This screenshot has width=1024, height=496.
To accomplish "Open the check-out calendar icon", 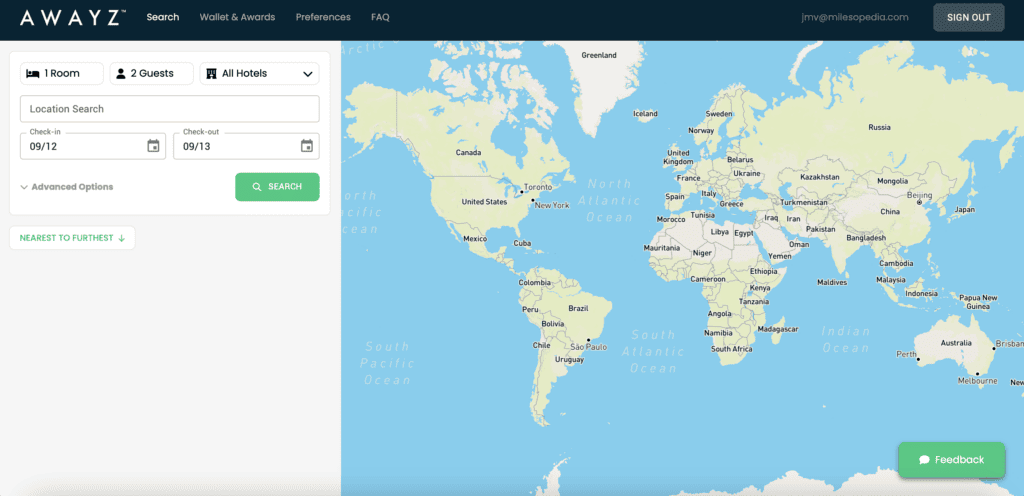I will pyautogui.click(x=307, y=146).
